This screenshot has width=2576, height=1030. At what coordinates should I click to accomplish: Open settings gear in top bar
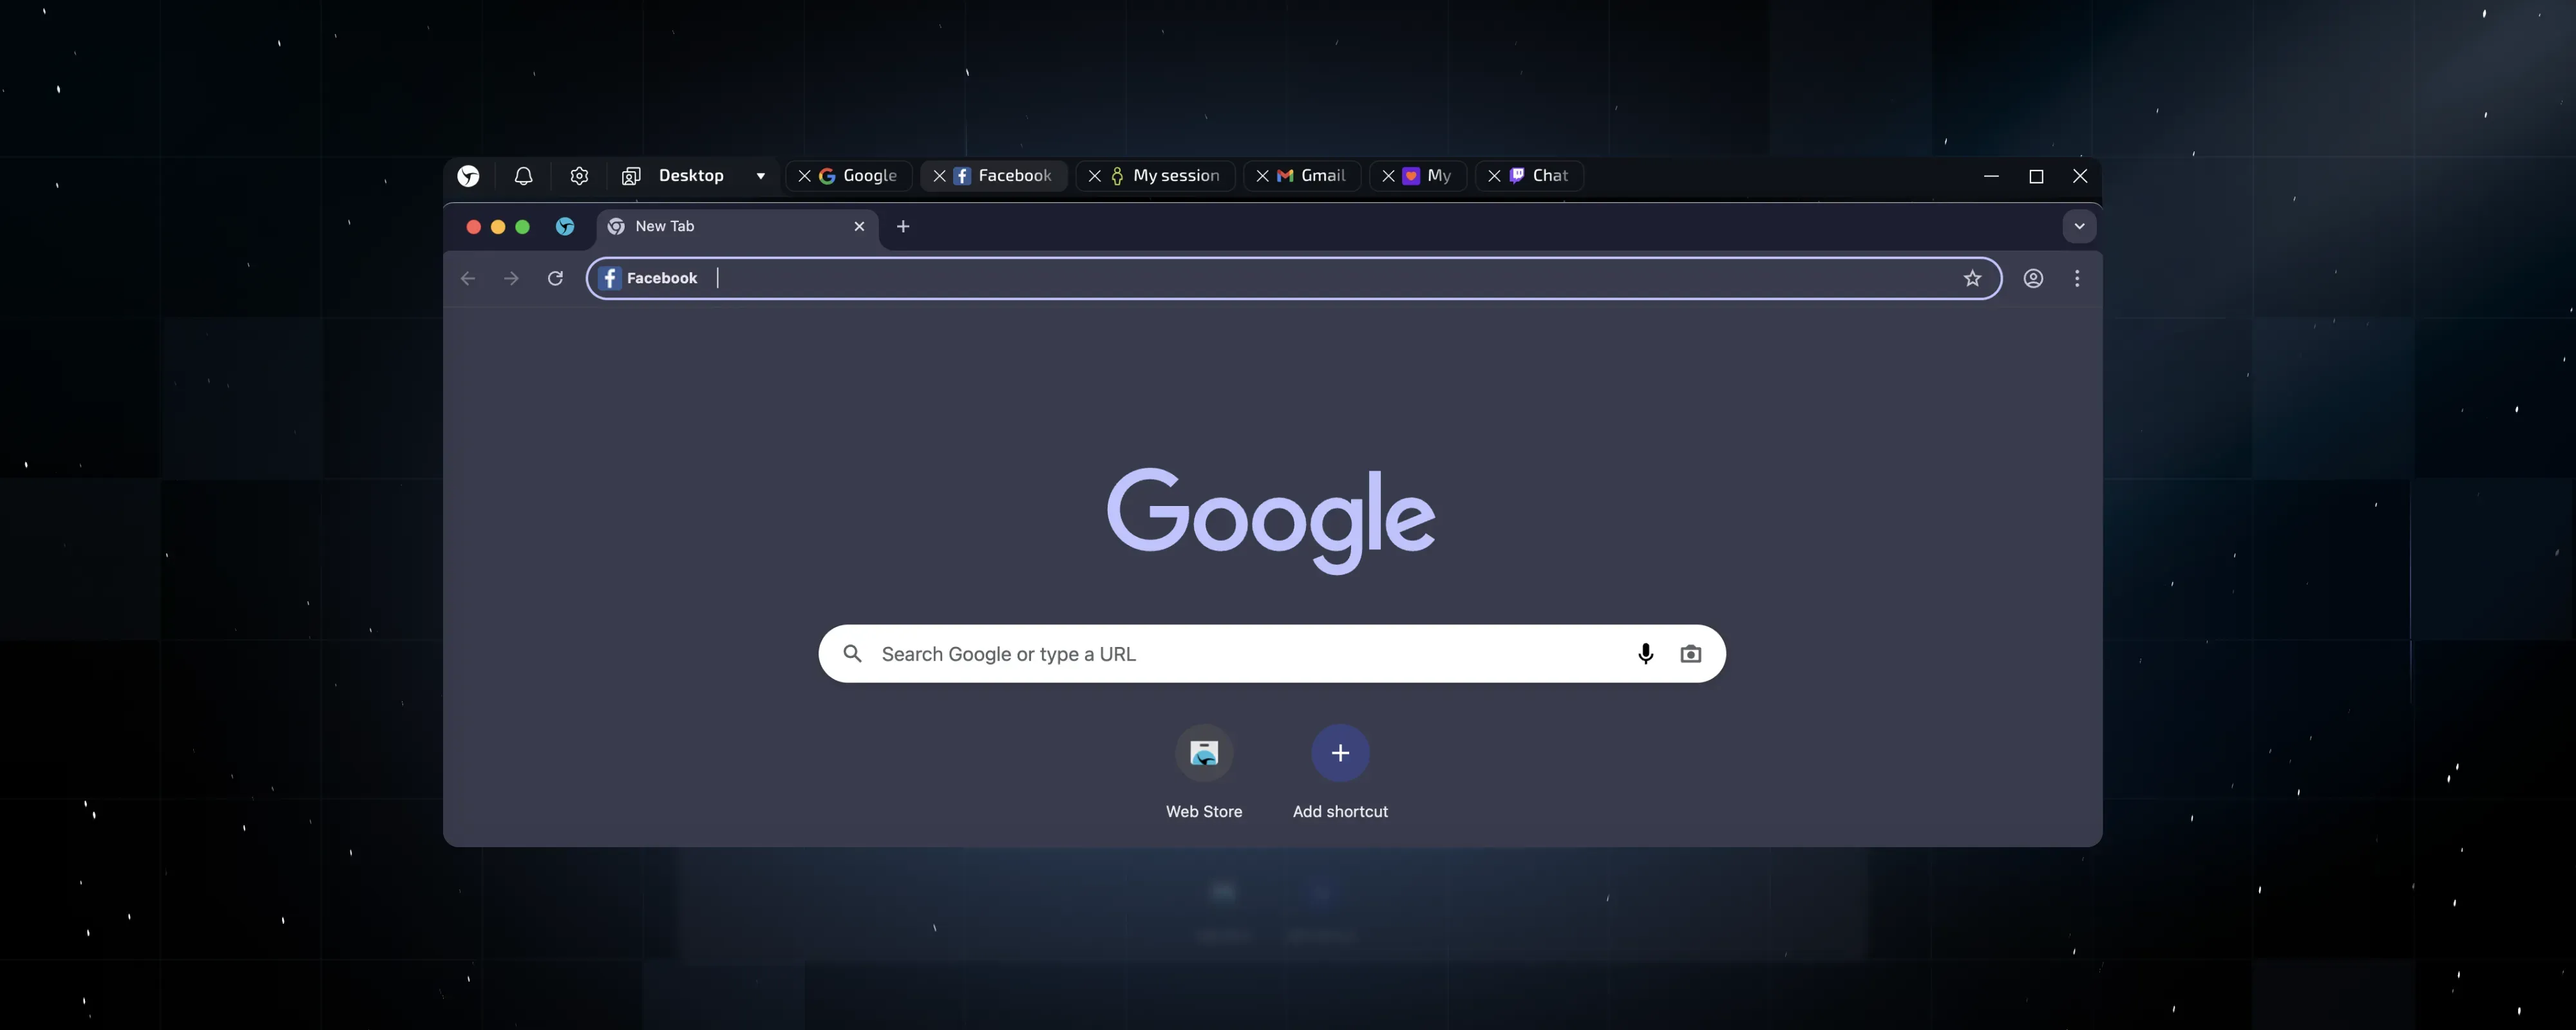(579, 176)
